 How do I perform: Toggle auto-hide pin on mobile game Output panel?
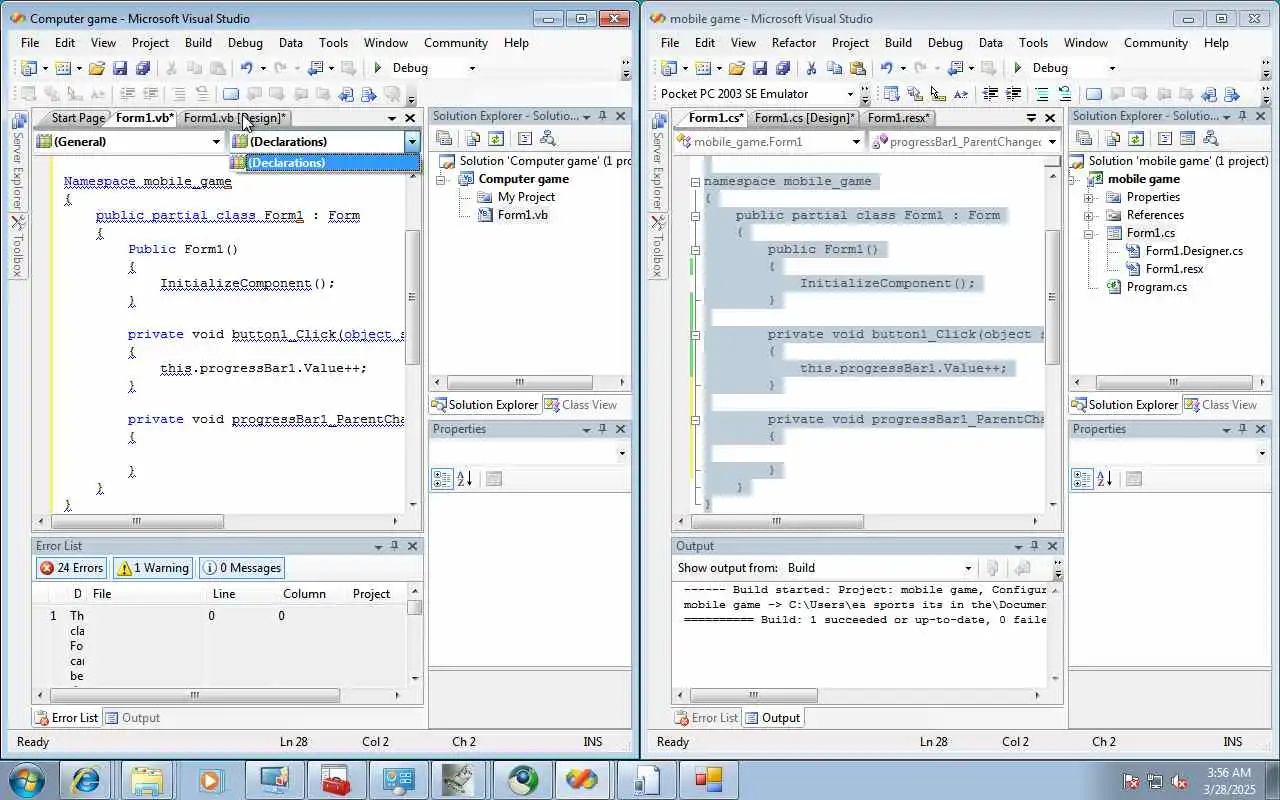tap(1034, 546)
